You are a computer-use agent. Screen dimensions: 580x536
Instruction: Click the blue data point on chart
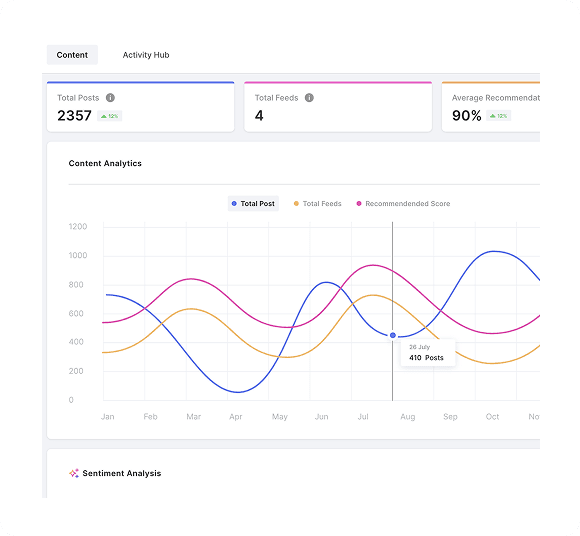pos(393,335)
